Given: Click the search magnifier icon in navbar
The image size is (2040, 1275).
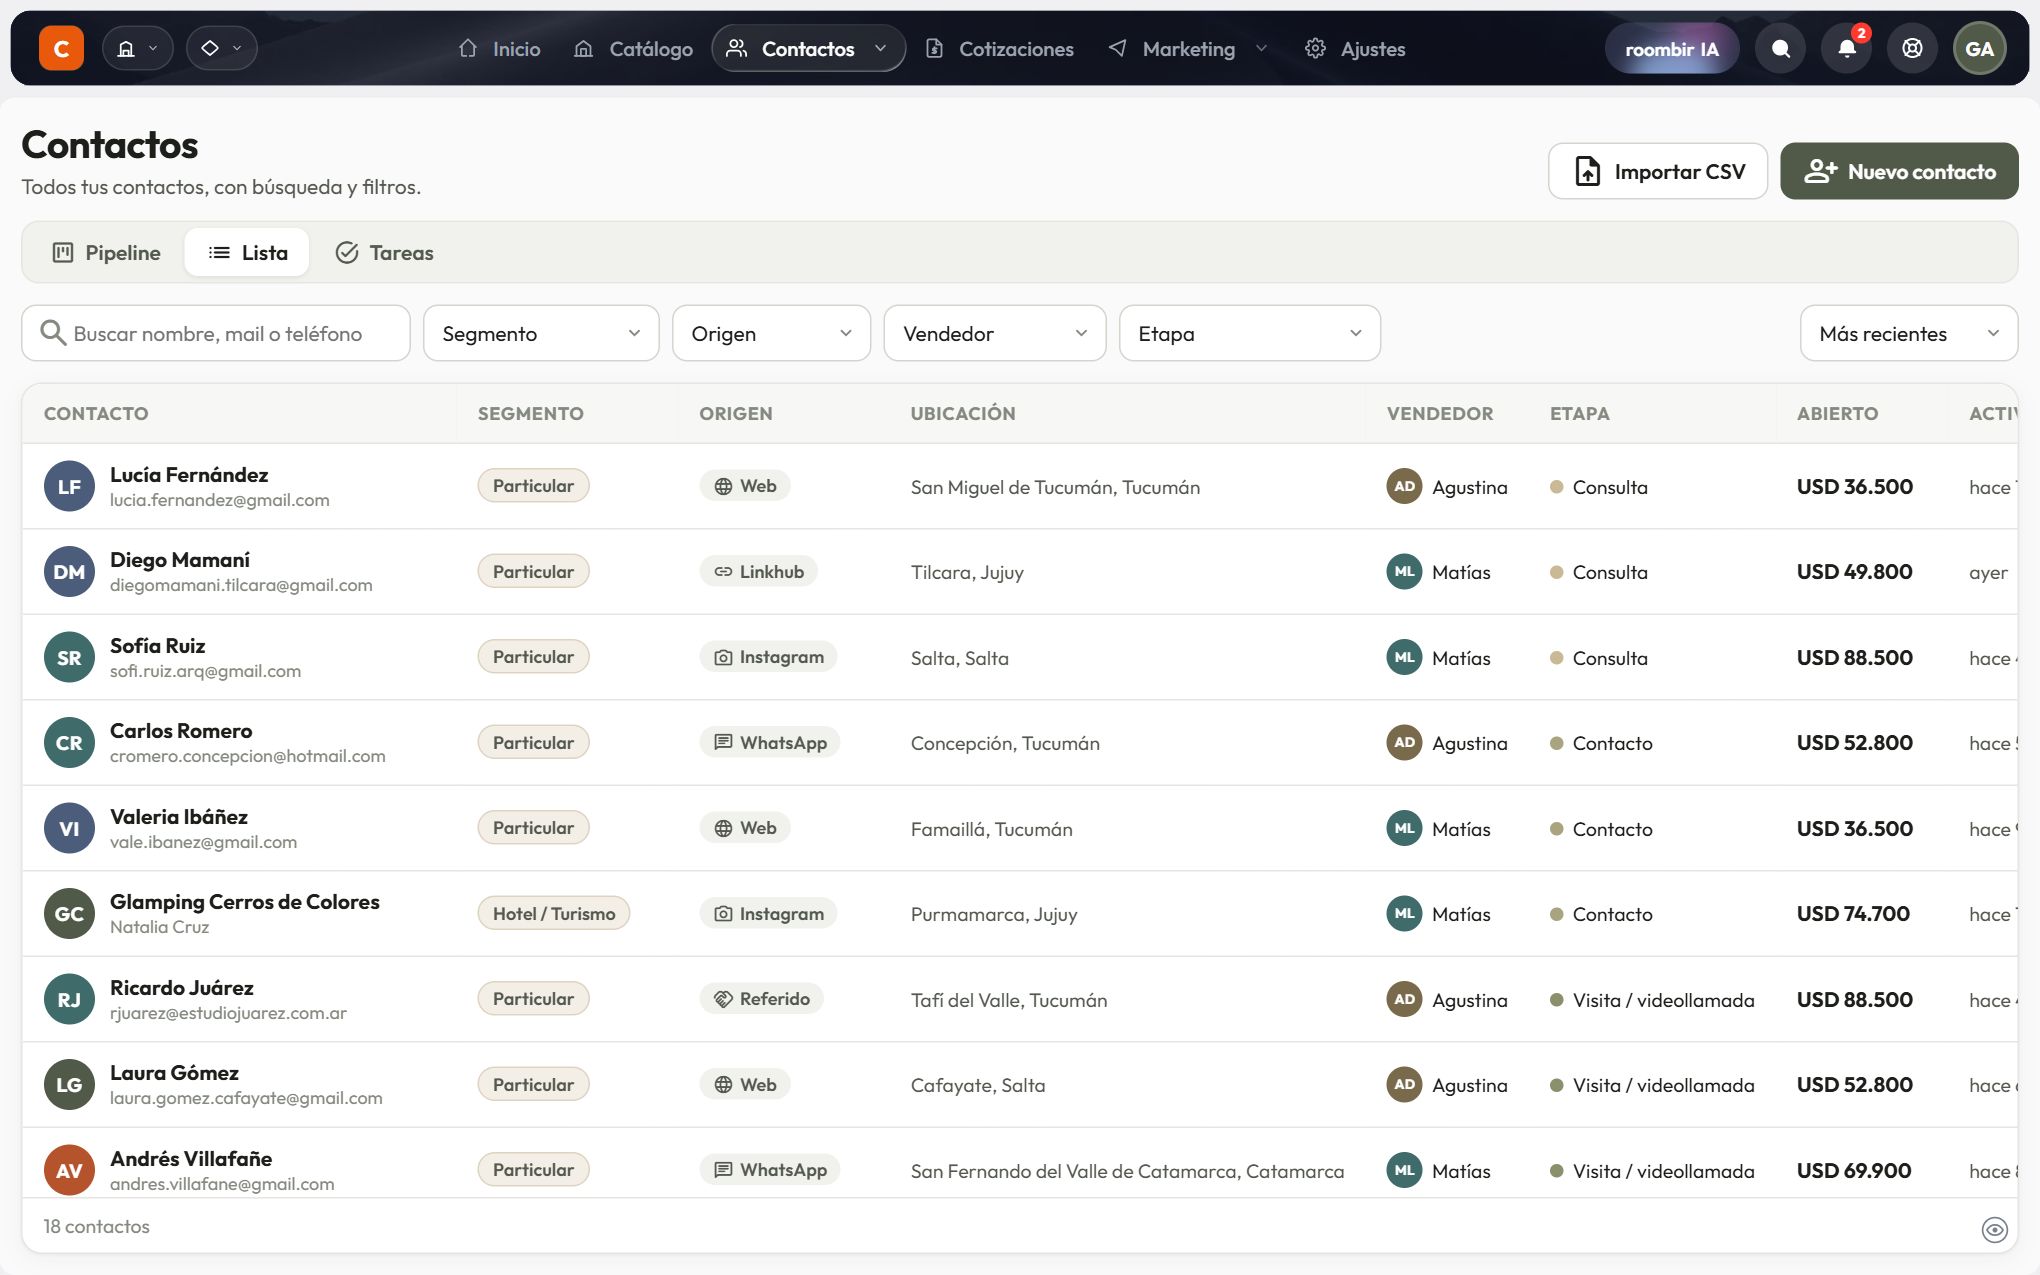Looking at the screenshot, I should click(1780, 48).
